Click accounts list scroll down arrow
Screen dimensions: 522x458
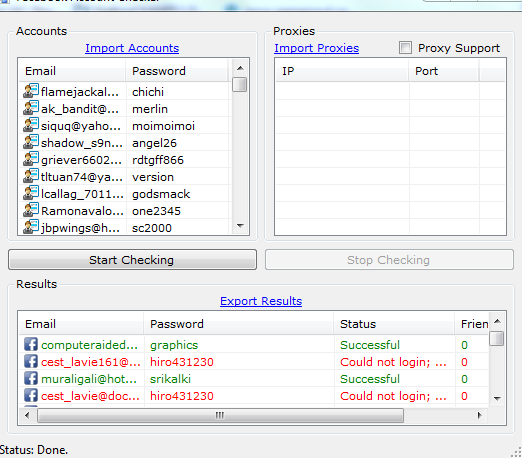pos(240,226)
